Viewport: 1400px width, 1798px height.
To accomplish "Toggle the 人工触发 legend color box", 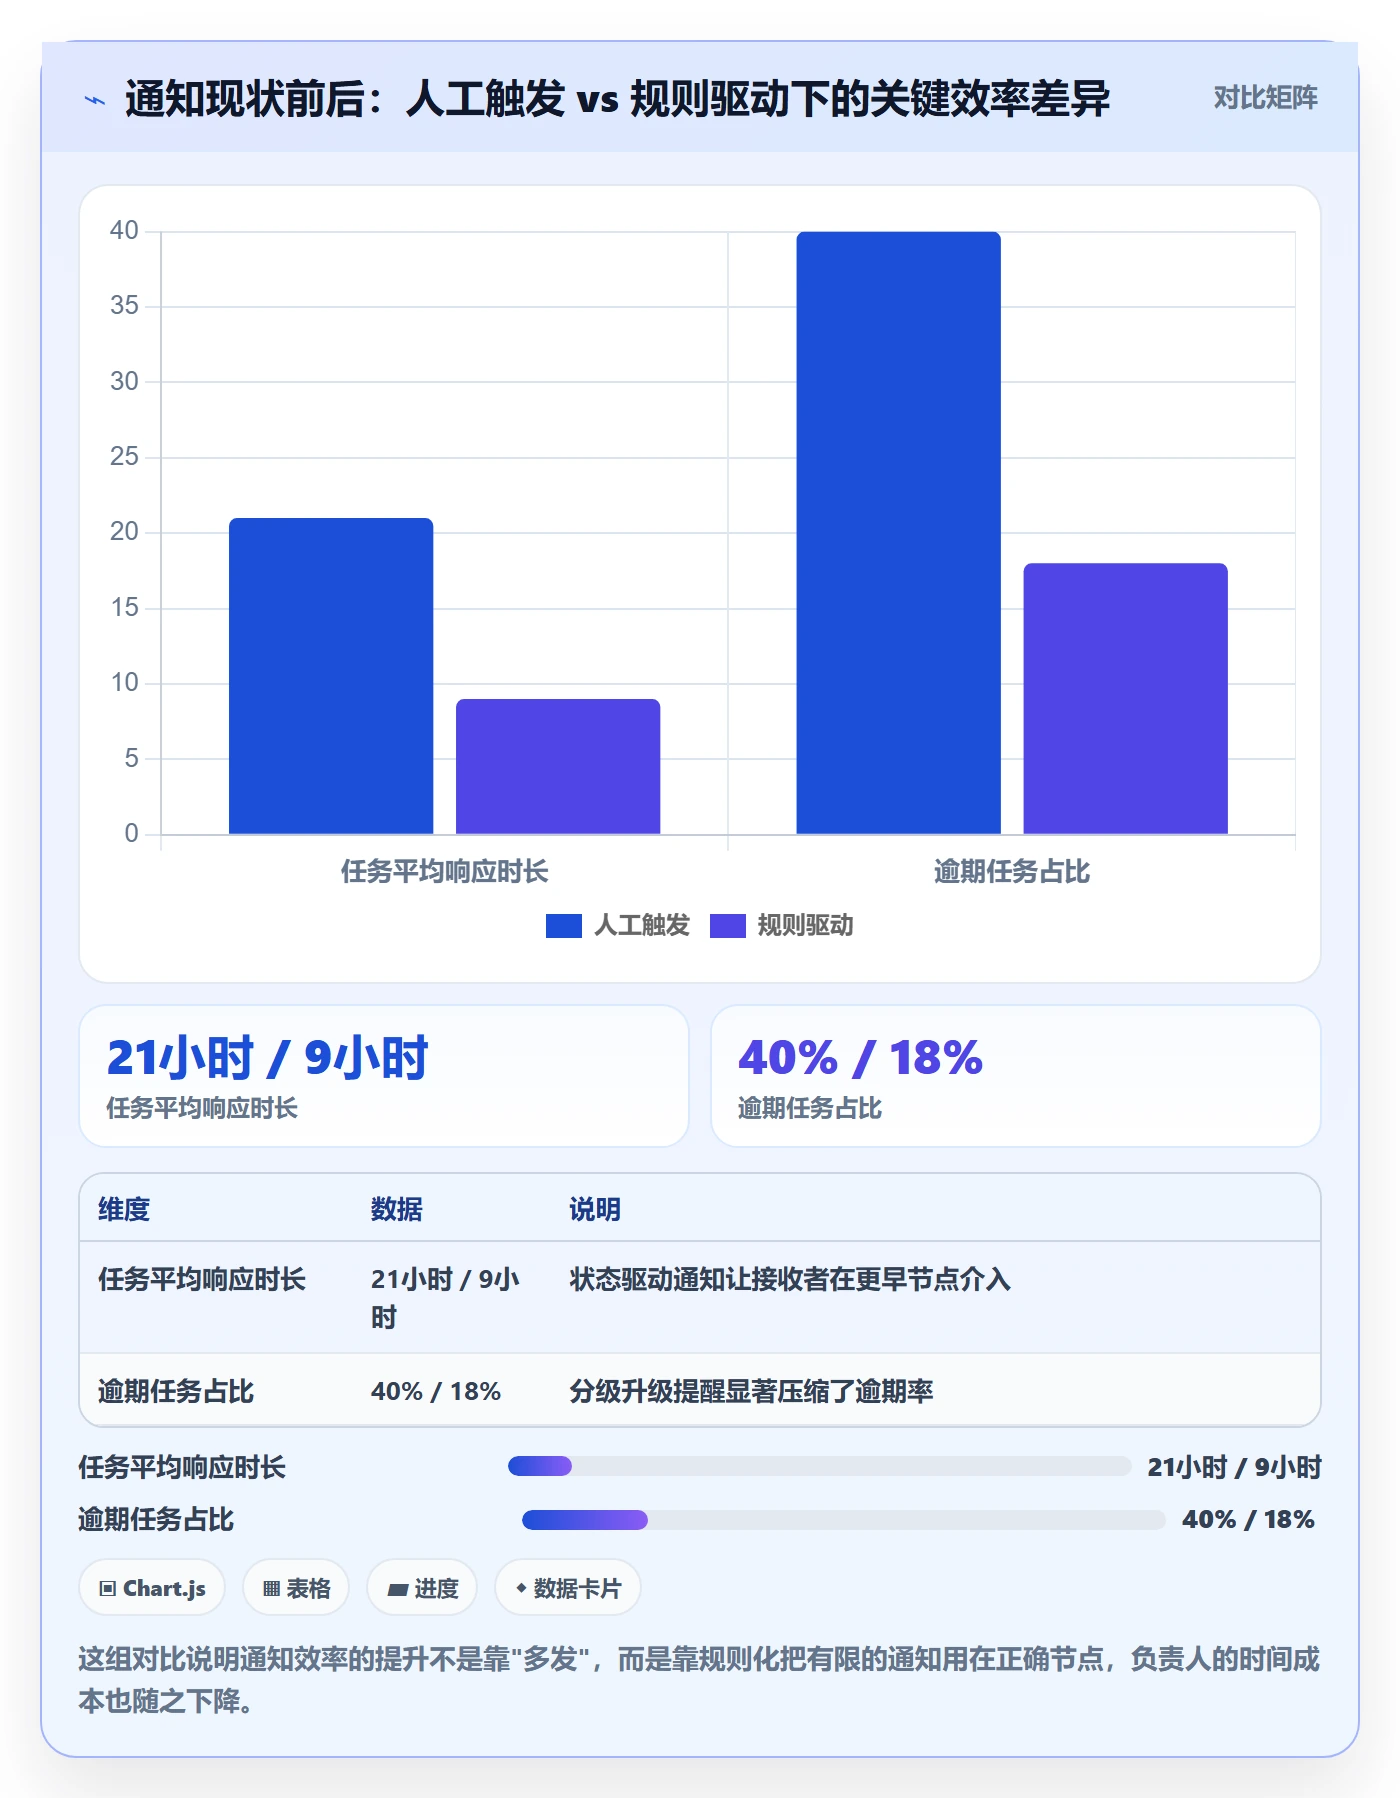I will (563, 926).
